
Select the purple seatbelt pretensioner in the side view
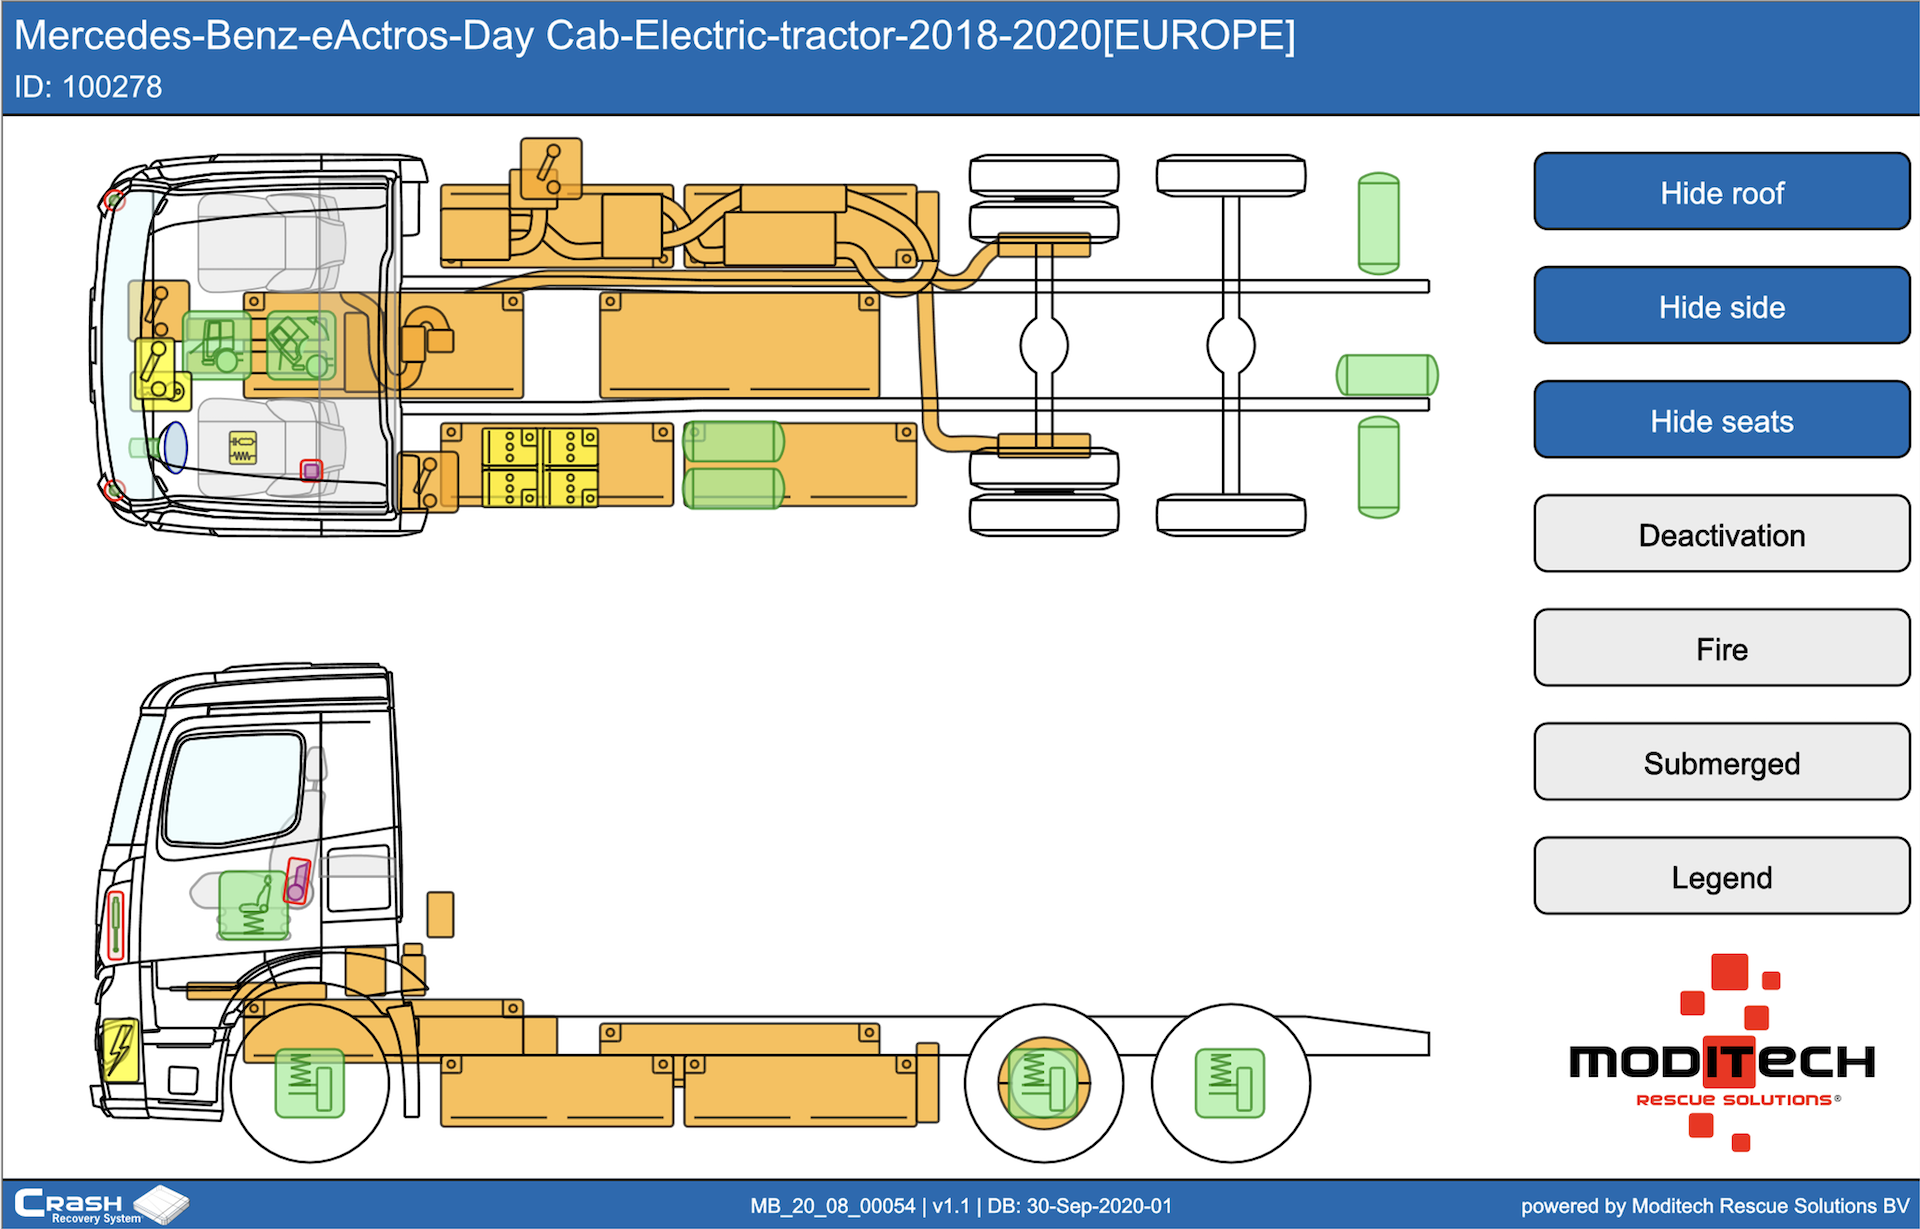point(297,882)
